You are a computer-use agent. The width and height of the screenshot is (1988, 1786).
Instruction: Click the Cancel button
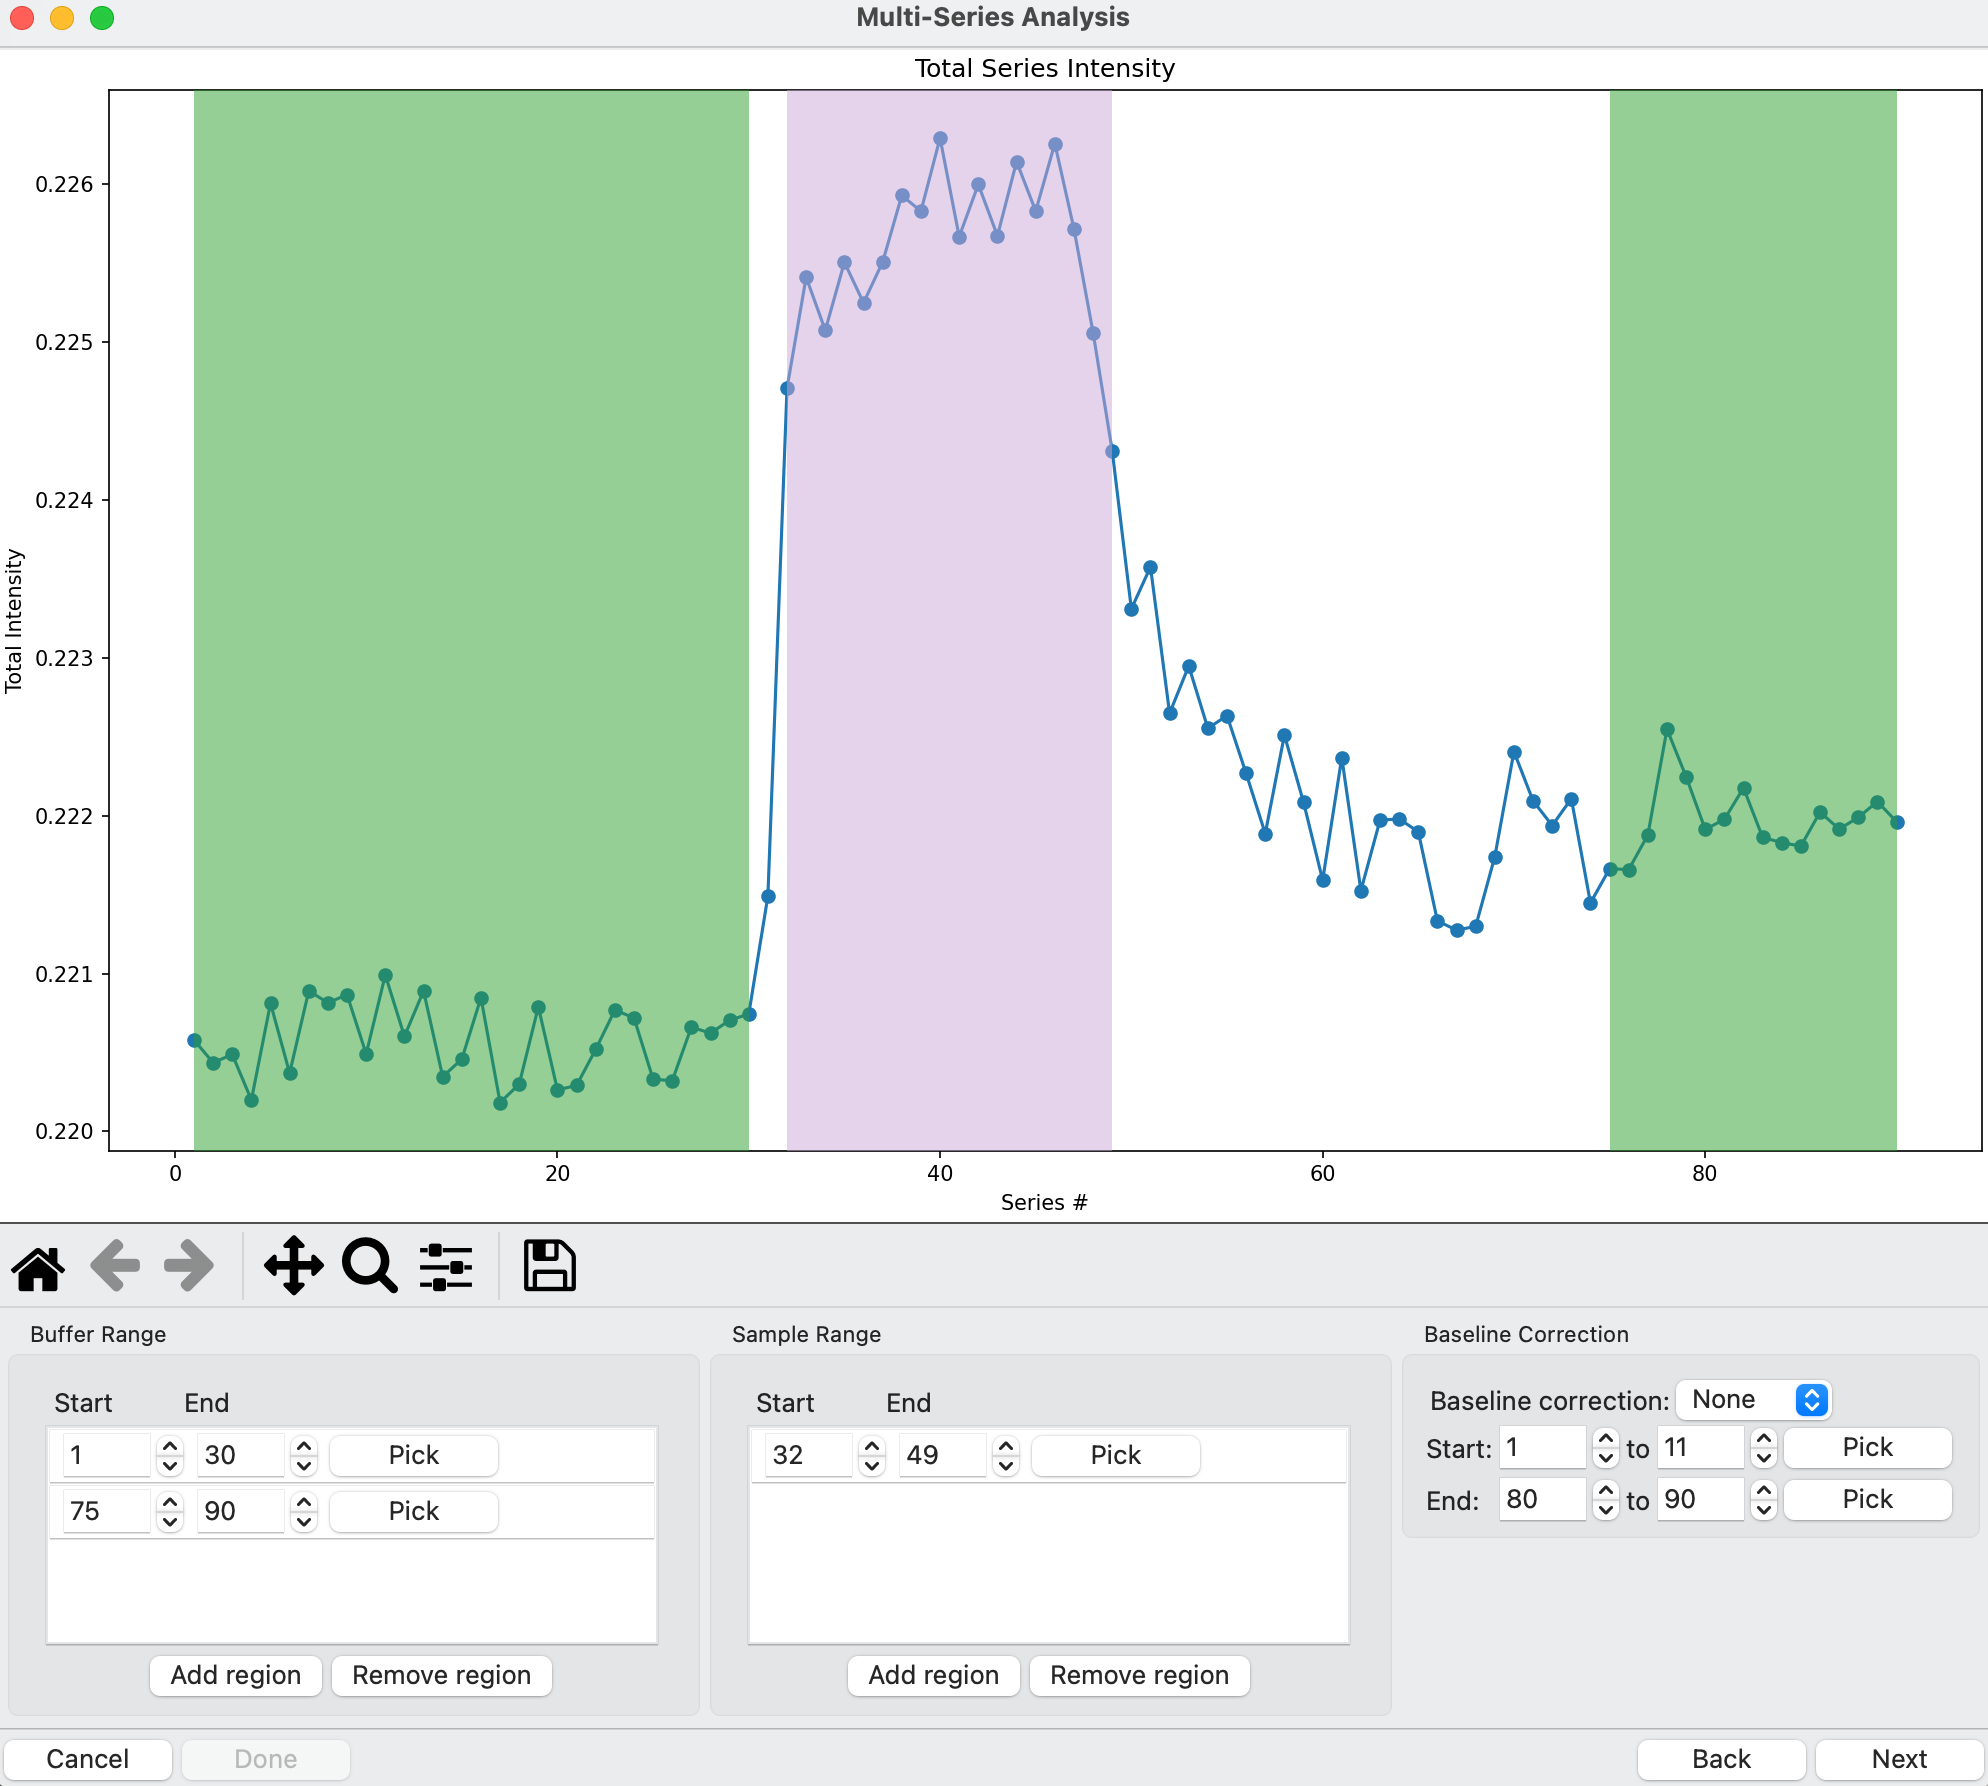coord(87,1759)
